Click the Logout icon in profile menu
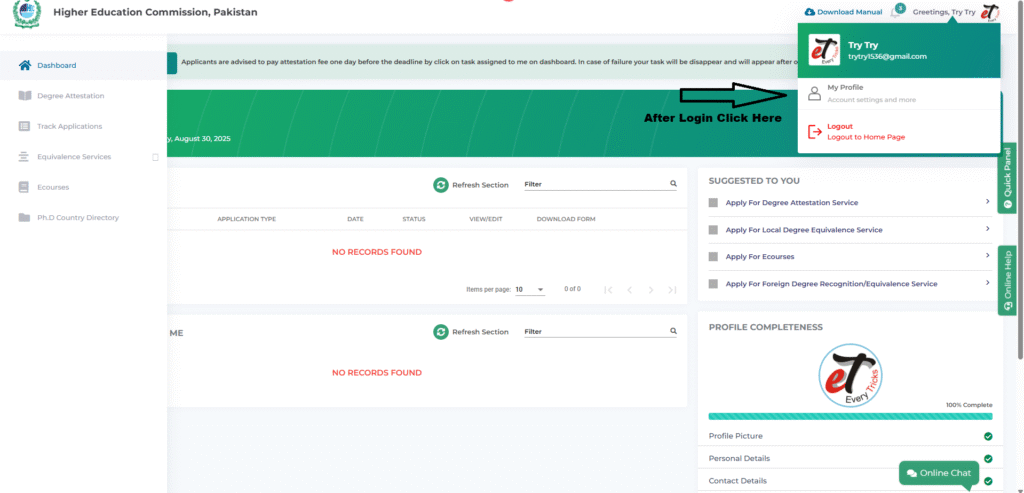 814,132
